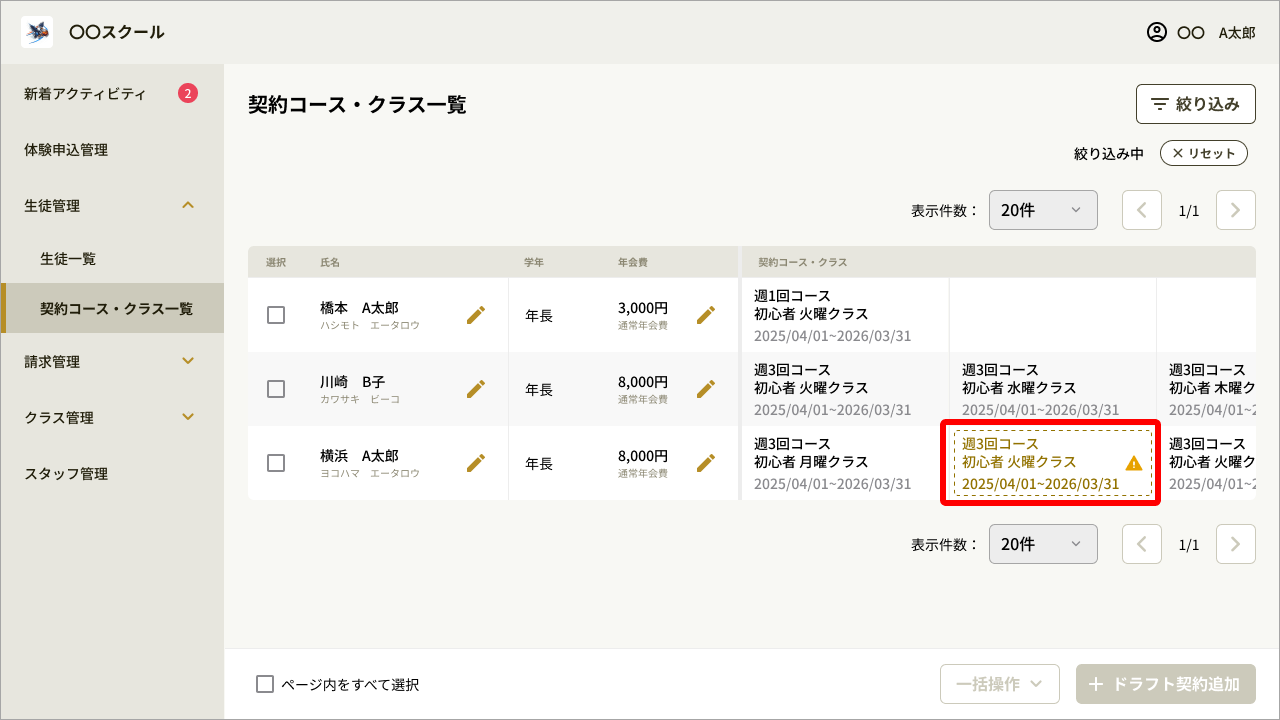The height and width of the screenshot is (720, 1280).
Task: Select checkbox for 橋本 A太郎 row
Action: tap(276, 315)
